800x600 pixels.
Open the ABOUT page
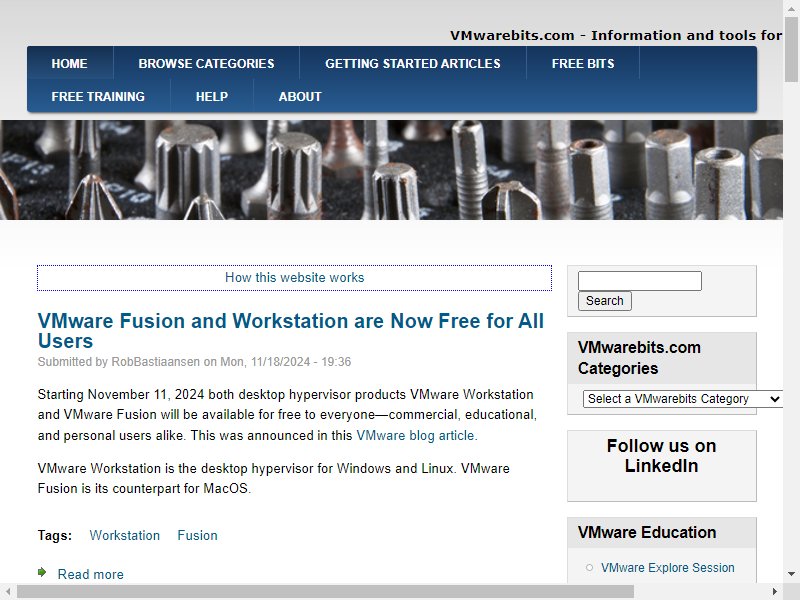(300, 96)
